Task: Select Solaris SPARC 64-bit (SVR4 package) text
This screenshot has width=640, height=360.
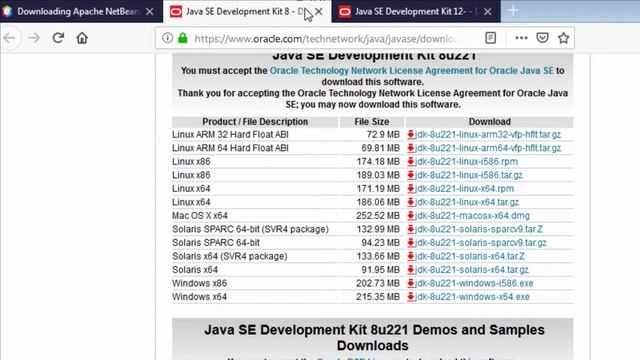Action: click(250, 229)
